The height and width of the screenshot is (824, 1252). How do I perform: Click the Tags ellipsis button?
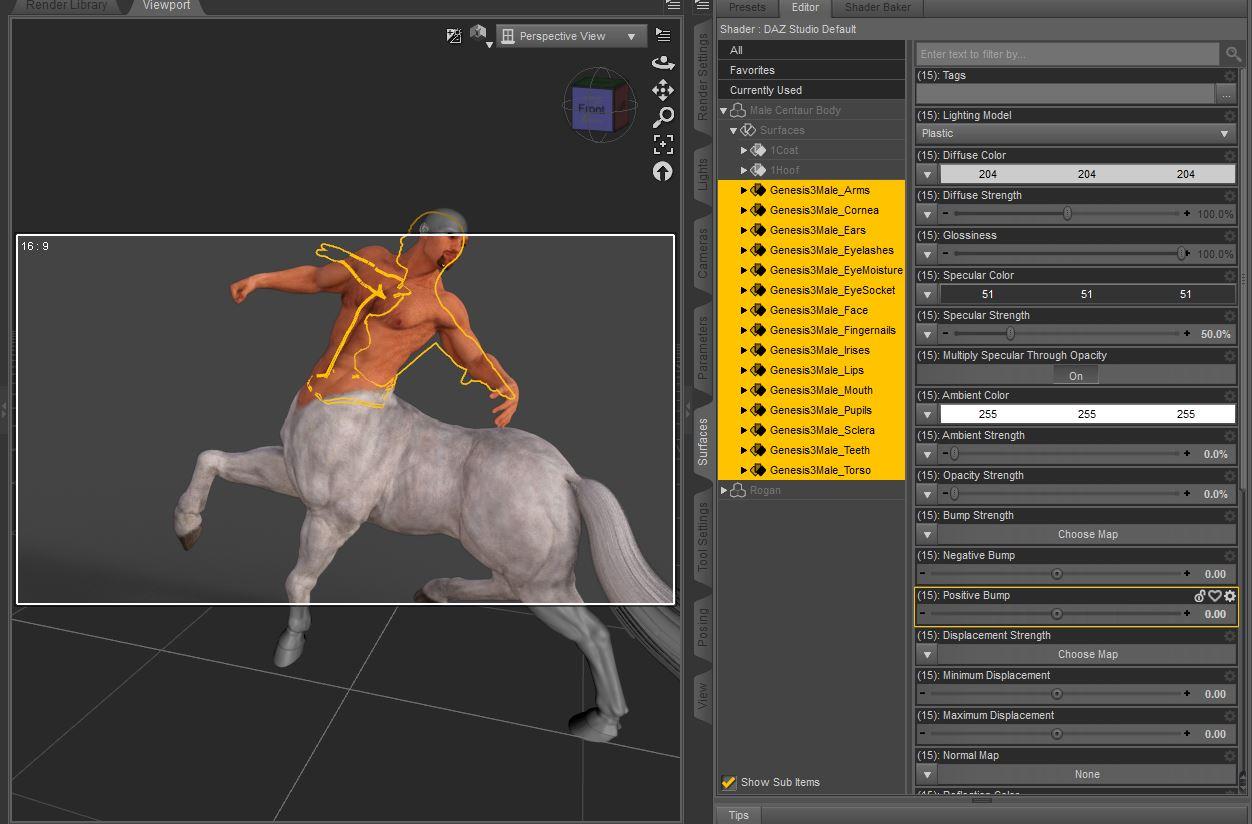coord(1226,94)
